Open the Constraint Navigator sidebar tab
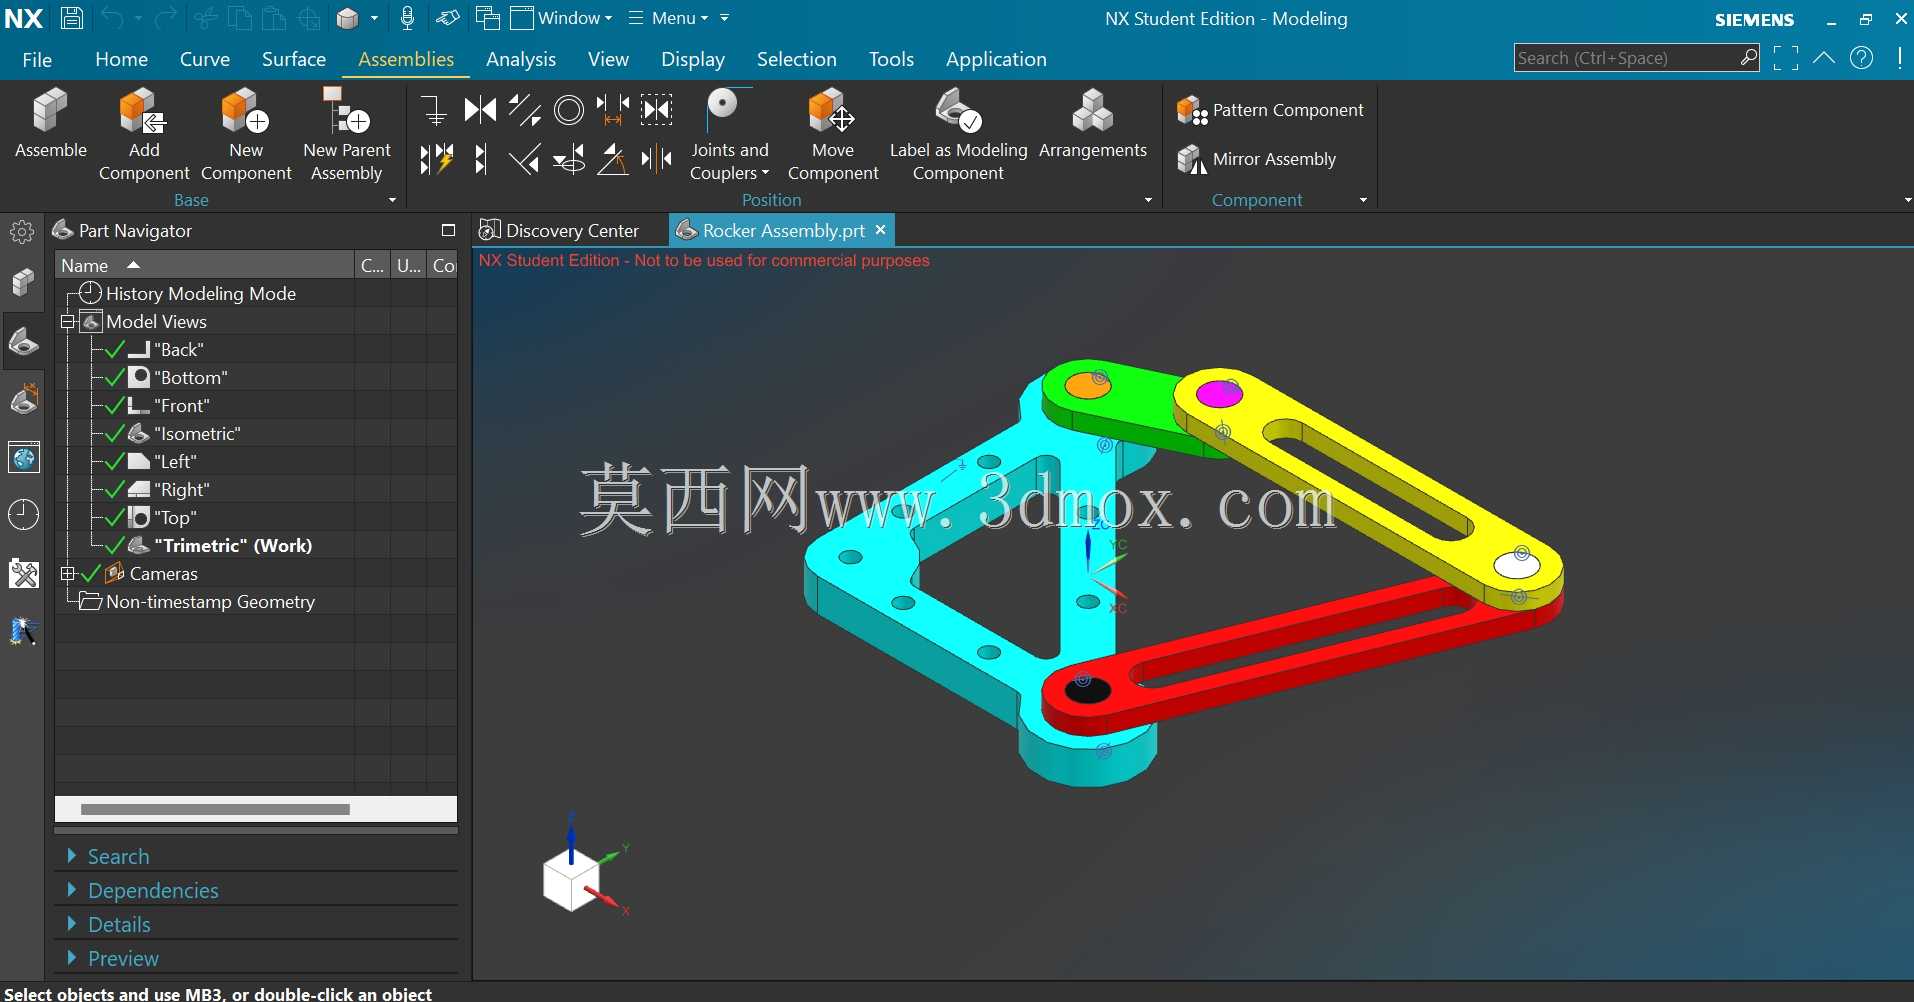This screenshot has height=1002, width=1914. [23, 400]
